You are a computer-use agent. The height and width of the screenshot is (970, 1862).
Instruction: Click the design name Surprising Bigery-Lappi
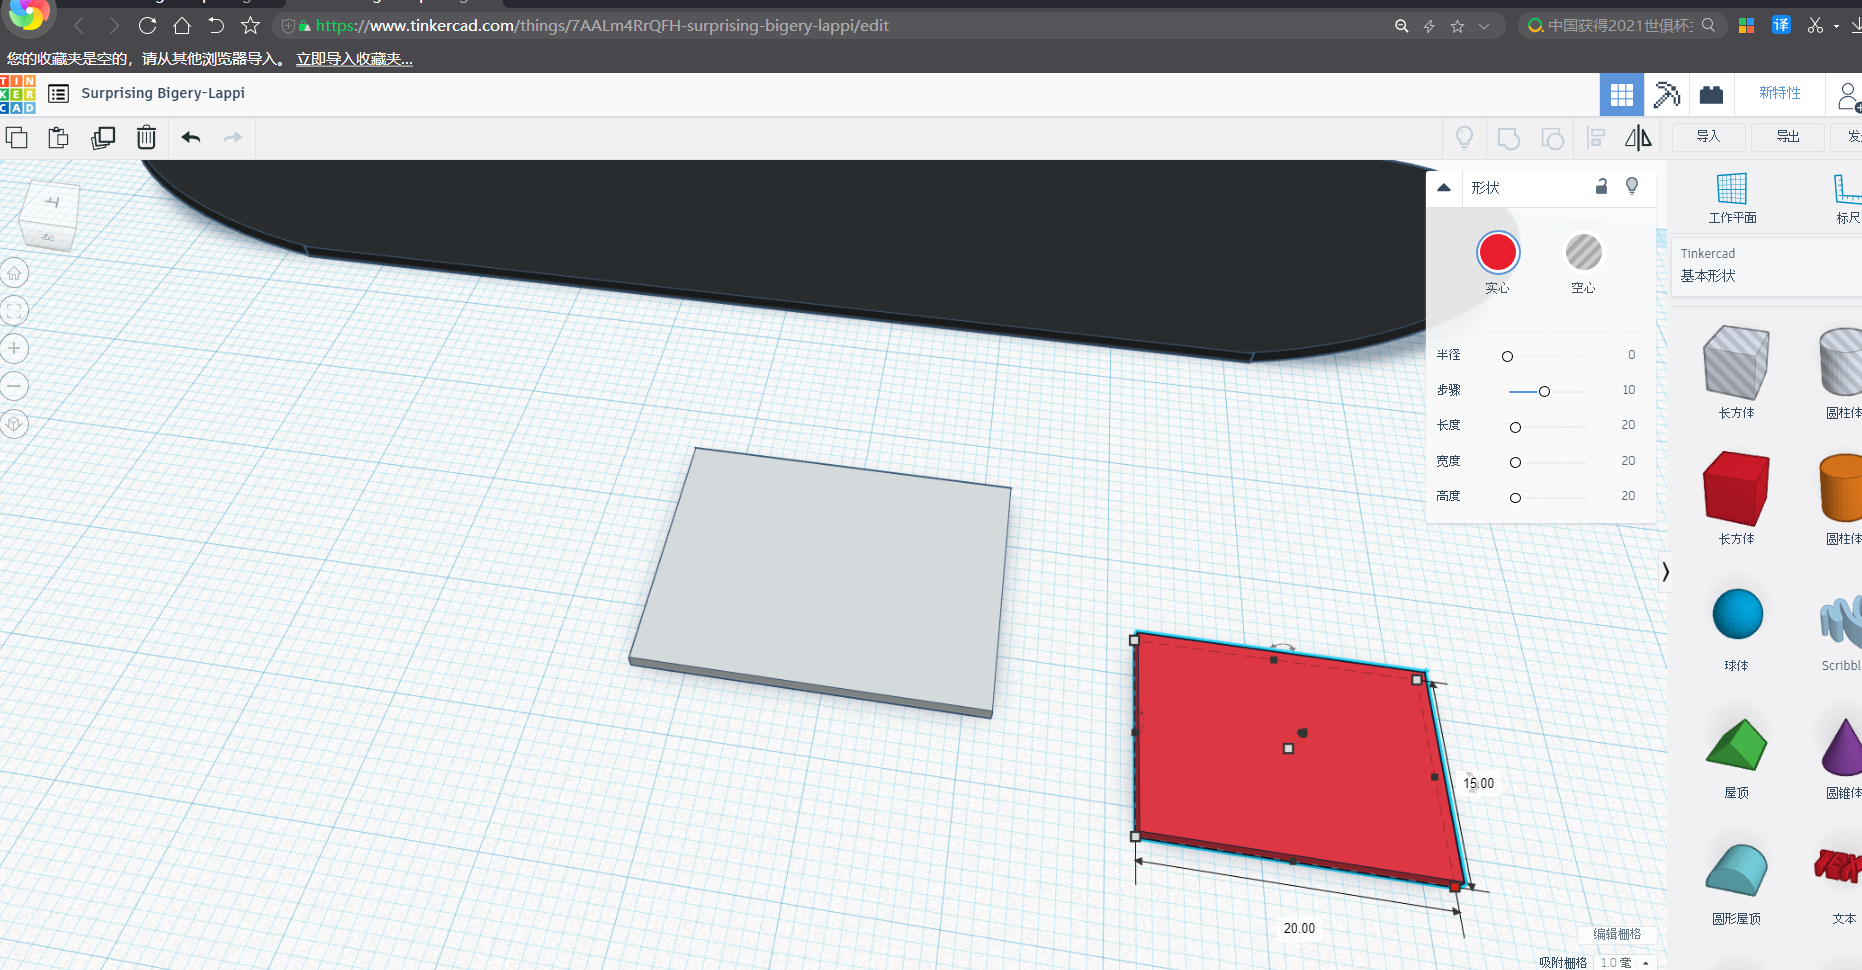(163, 93)
